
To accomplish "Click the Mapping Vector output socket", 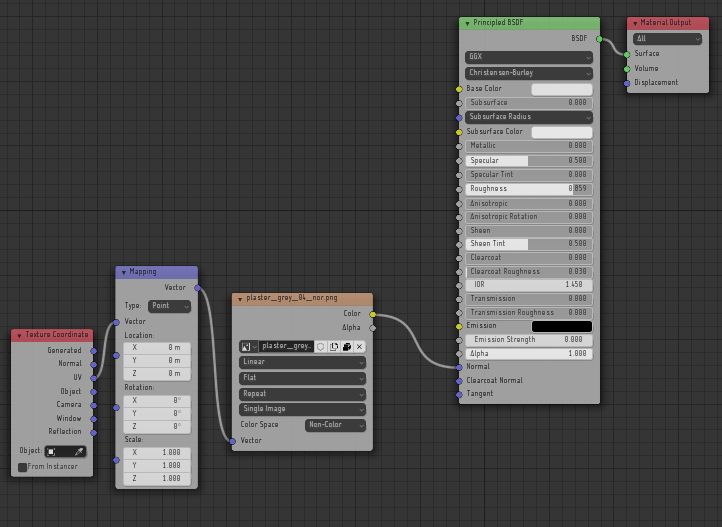I will (x=198, y=288).
